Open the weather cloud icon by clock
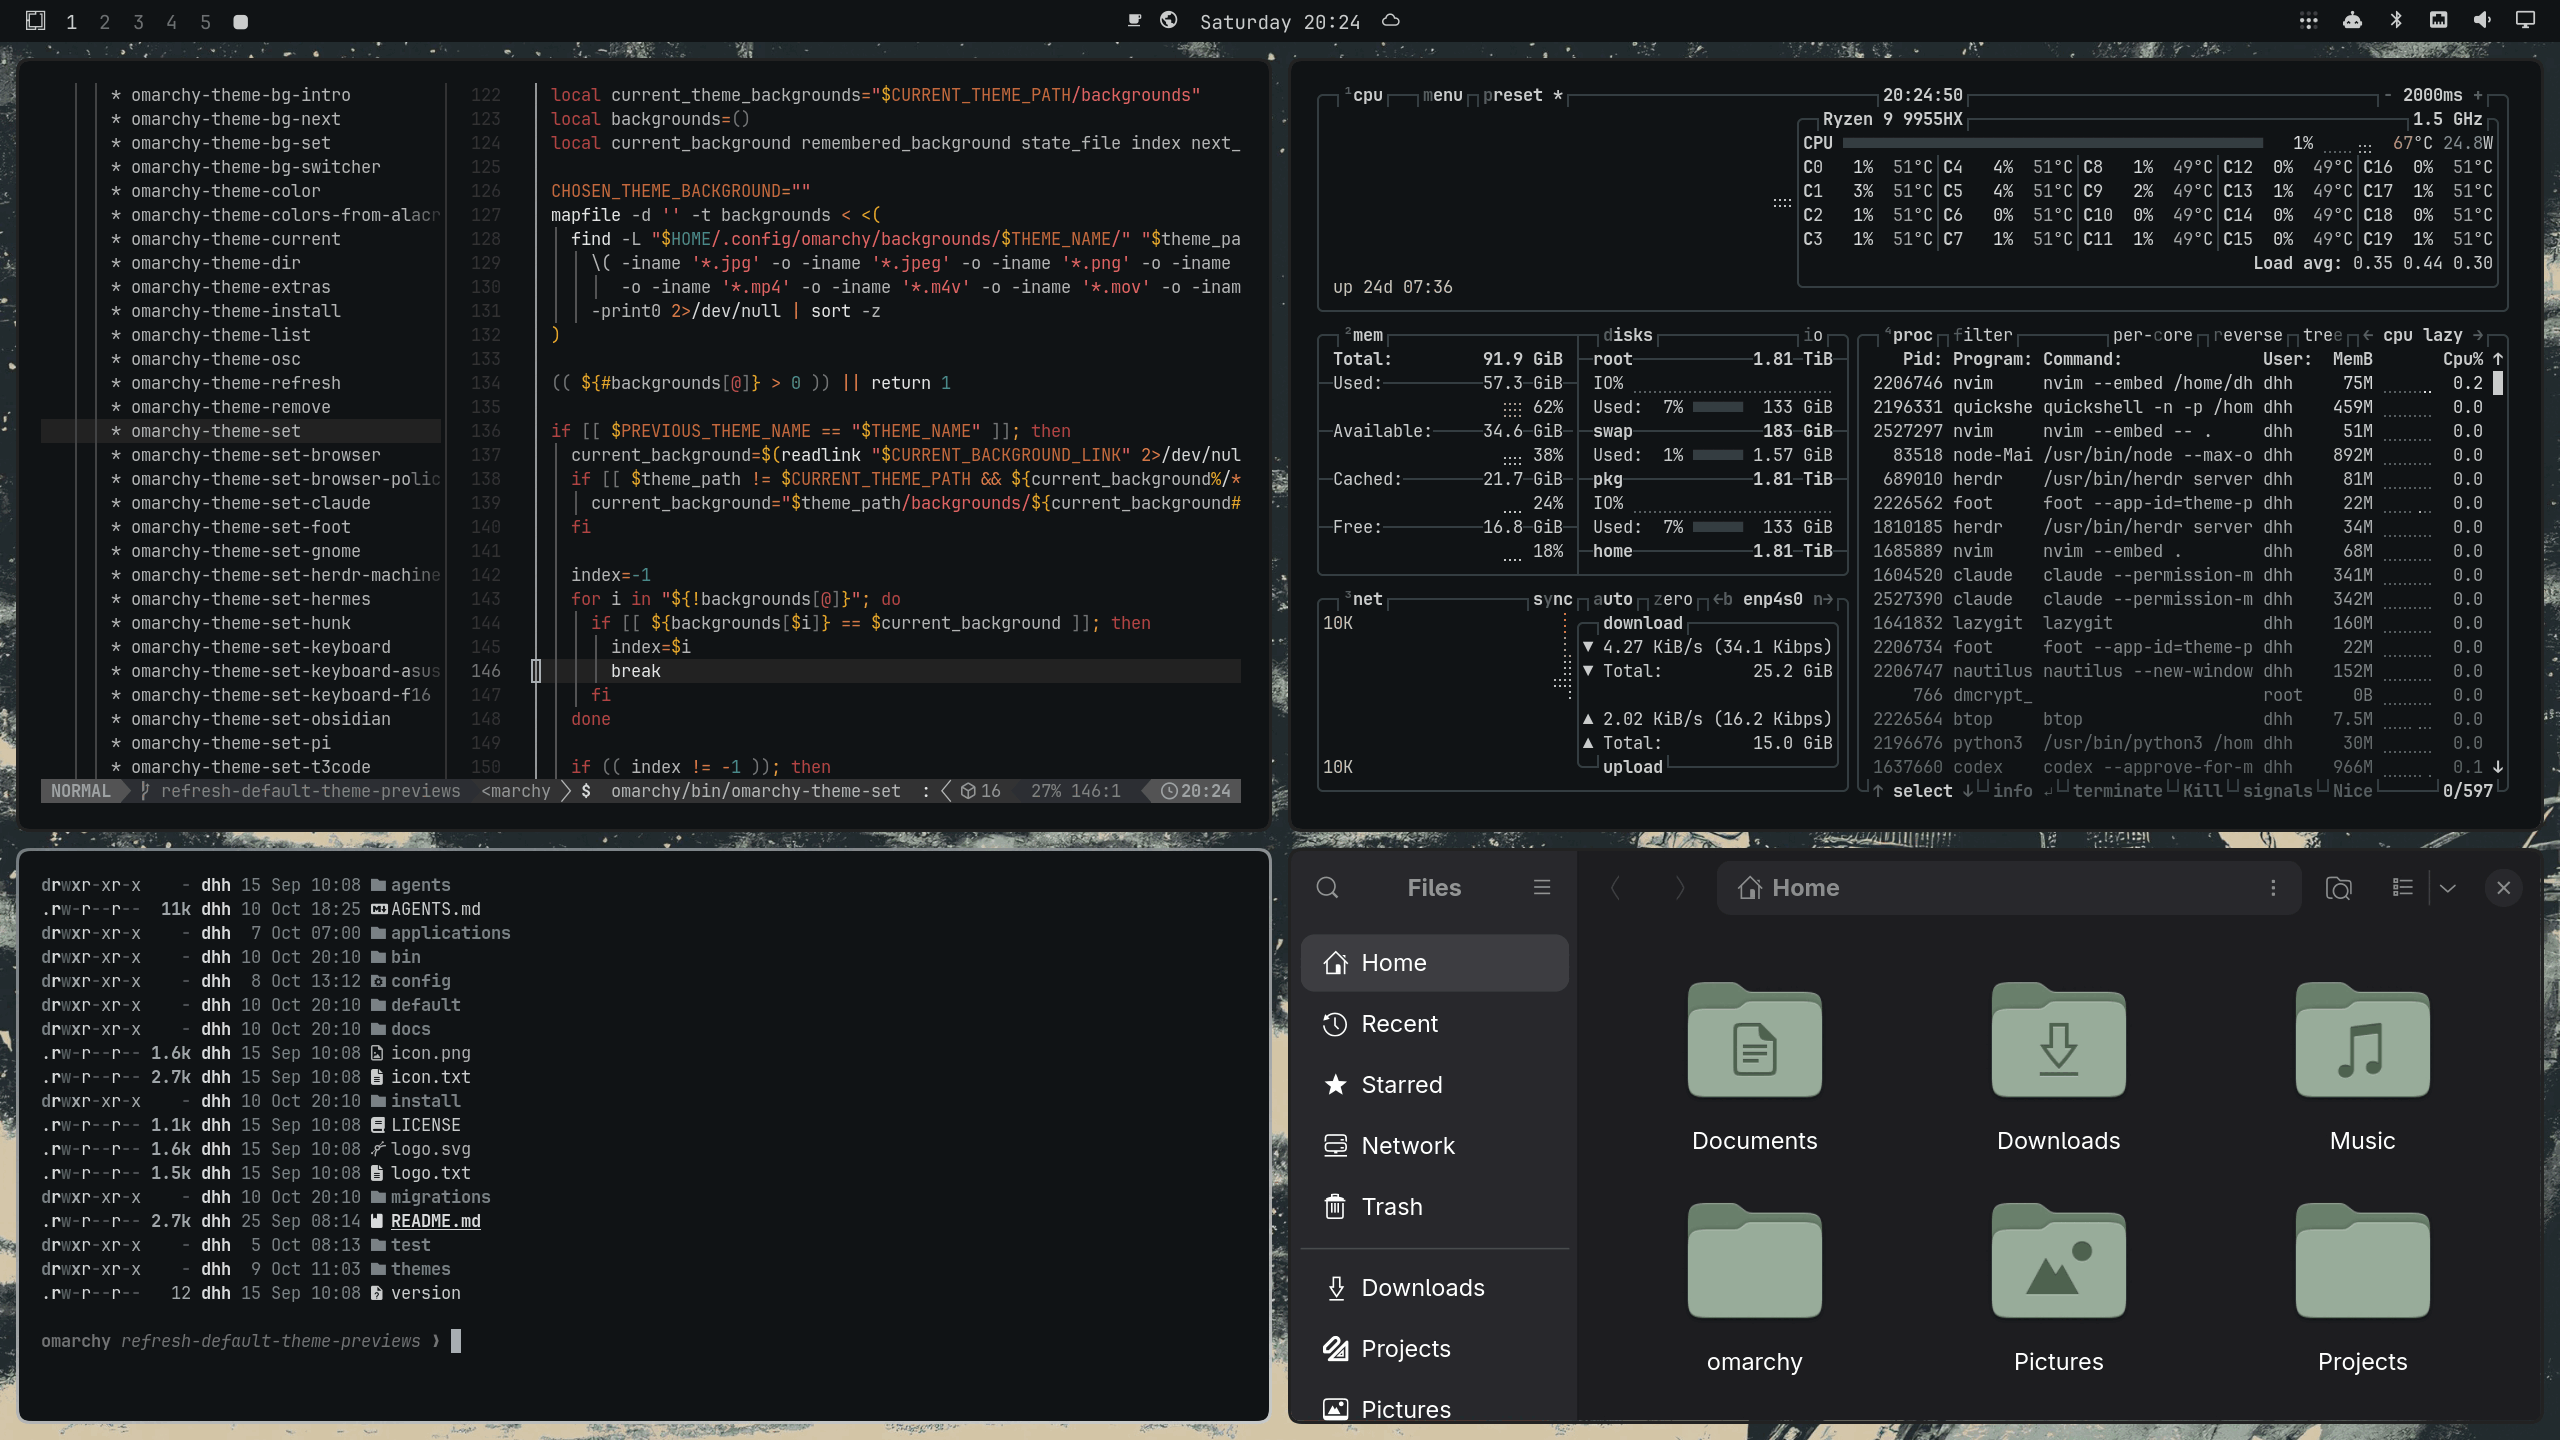2560x1440 pixels. pos(1390,21)
